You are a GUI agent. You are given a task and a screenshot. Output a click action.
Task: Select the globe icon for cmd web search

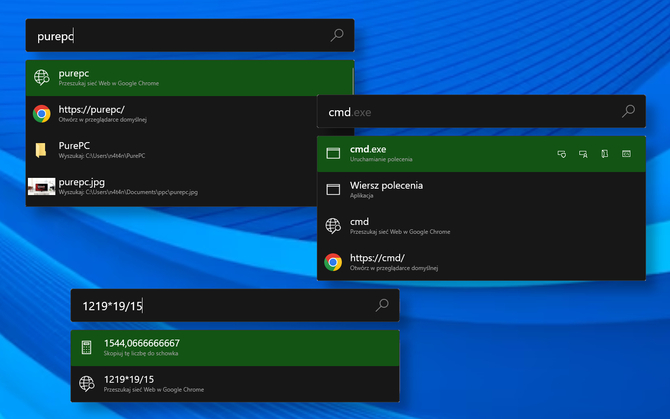pos(333,226)
